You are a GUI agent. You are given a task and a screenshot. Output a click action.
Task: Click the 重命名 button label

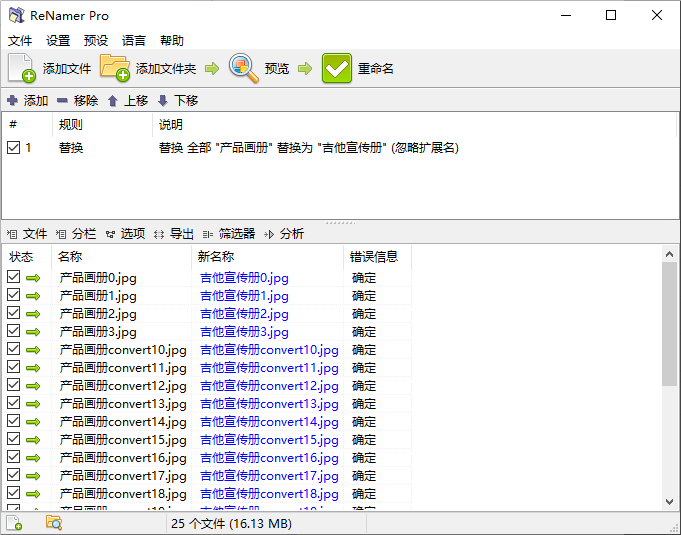tap(376, 69)
